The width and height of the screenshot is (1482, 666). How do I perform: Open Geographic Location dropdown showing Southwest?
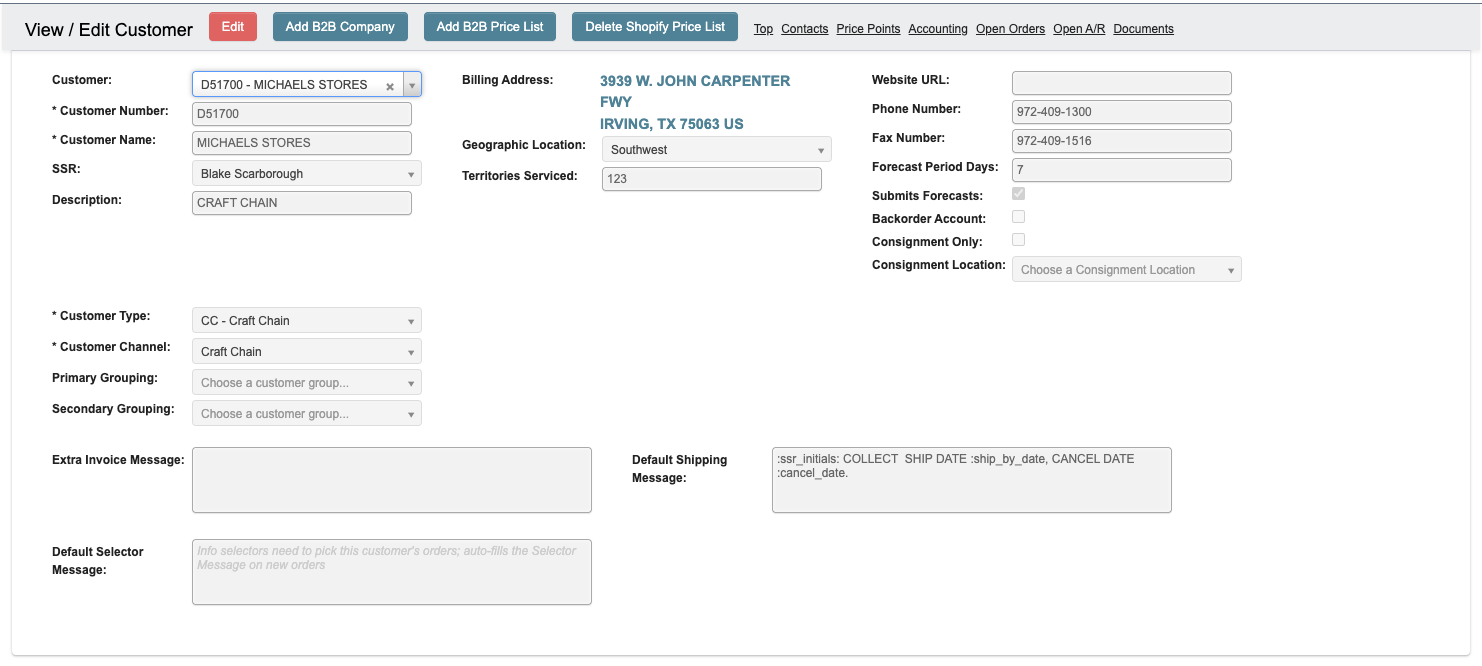tap(717, 150)
